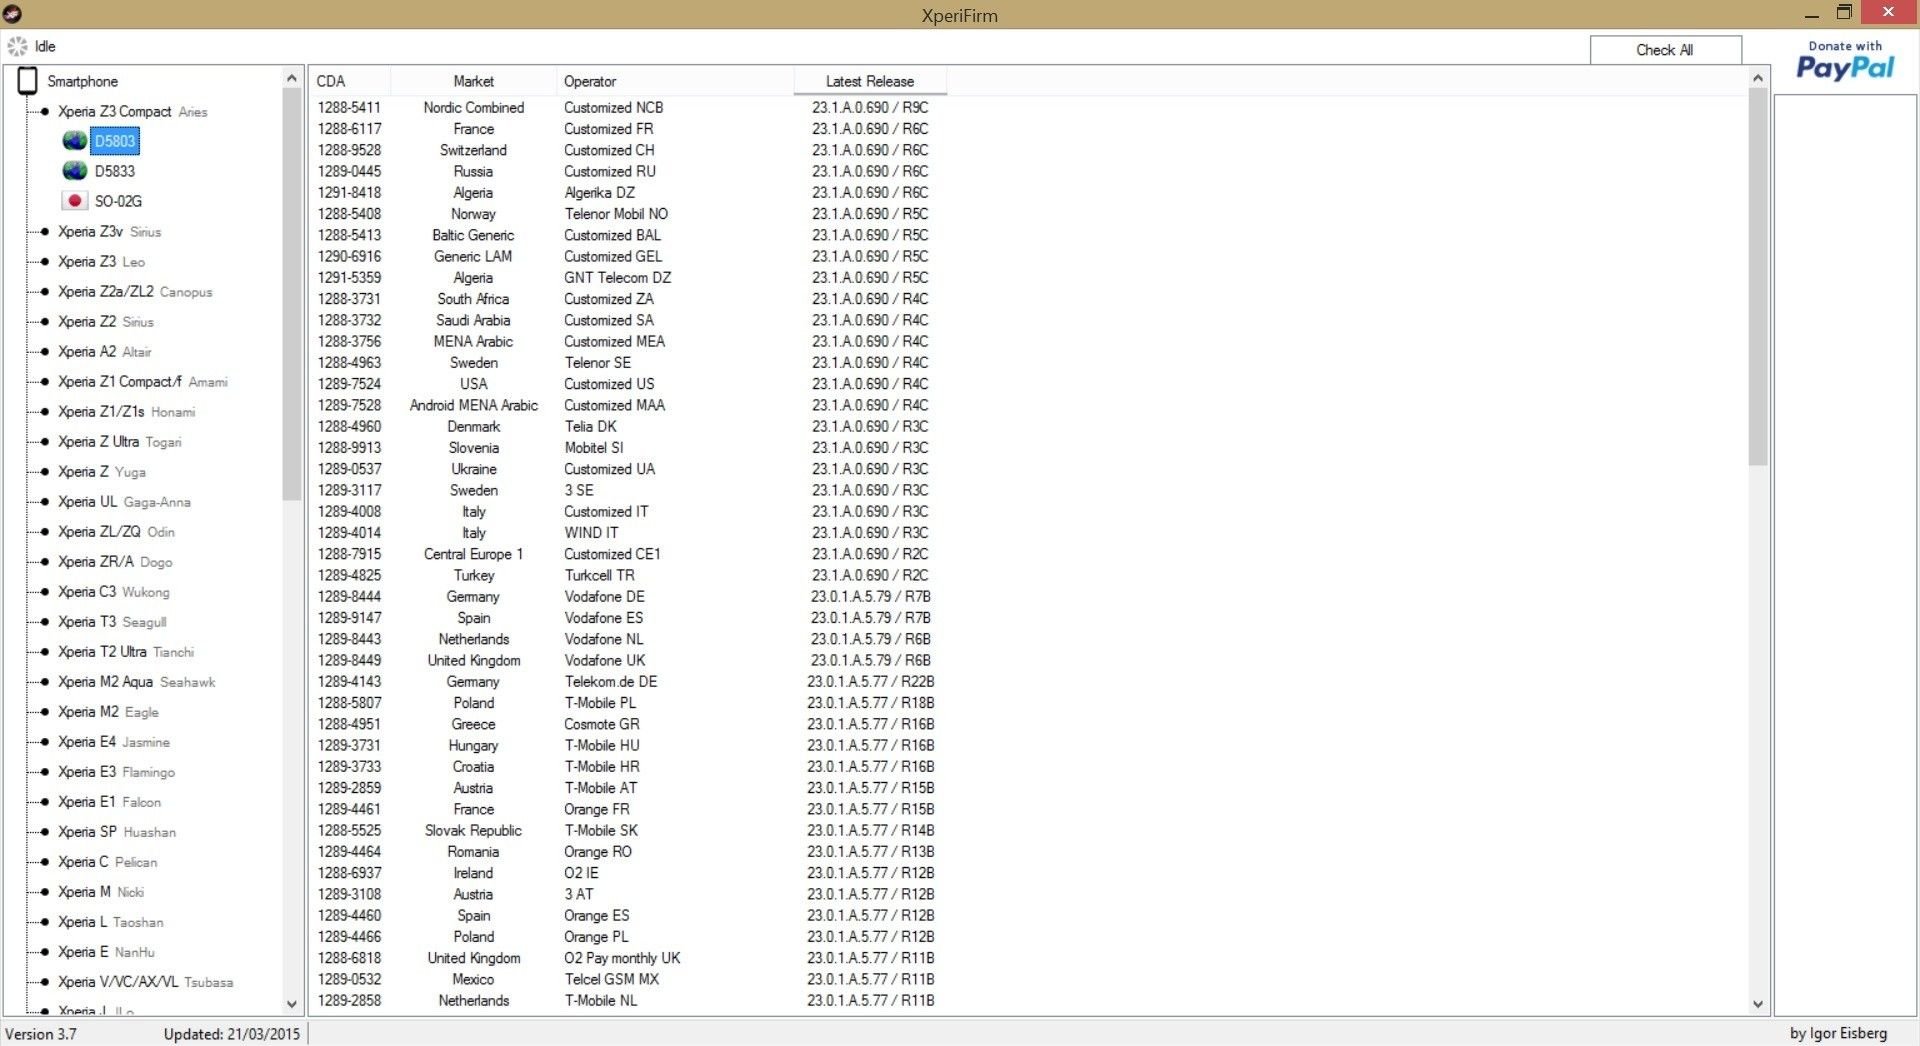Select the Vodafone UK row
This screenshot has height=1046, width=1920.
pos(628,660)
